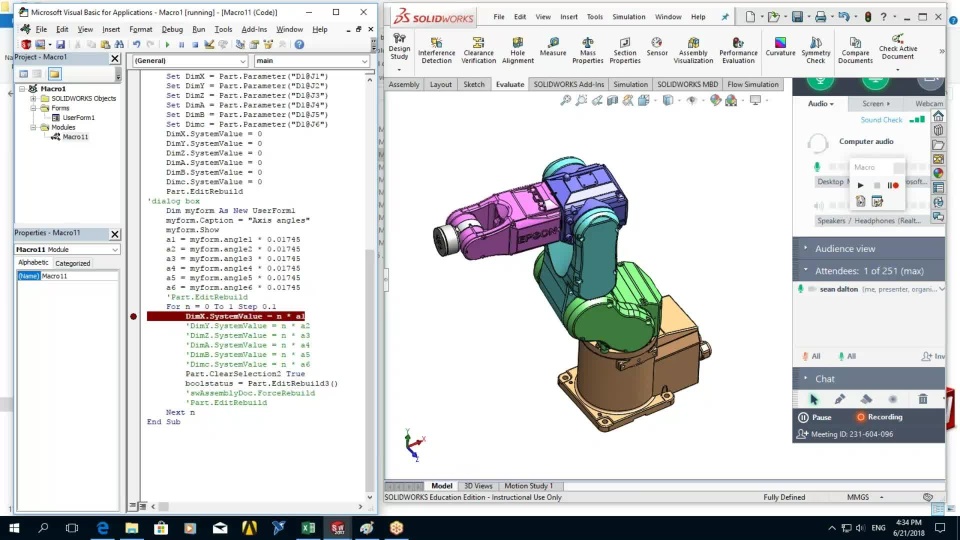Mute All attendees microphone button
This screenshot has width=960, height=540.
click(811, 356)
